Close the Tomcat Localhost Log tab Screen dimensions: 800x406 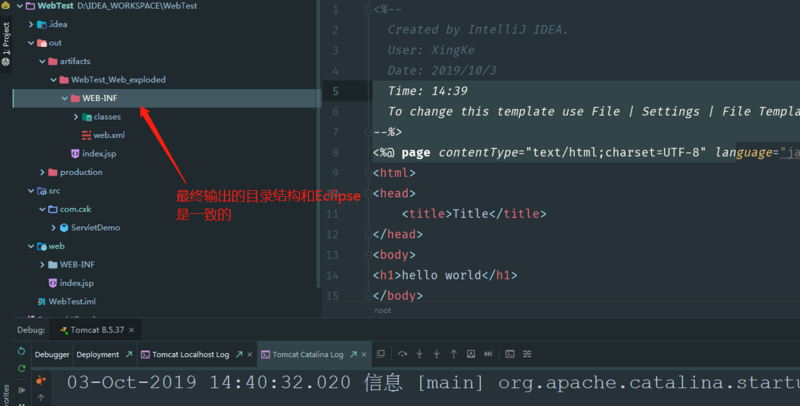(249, 354)
